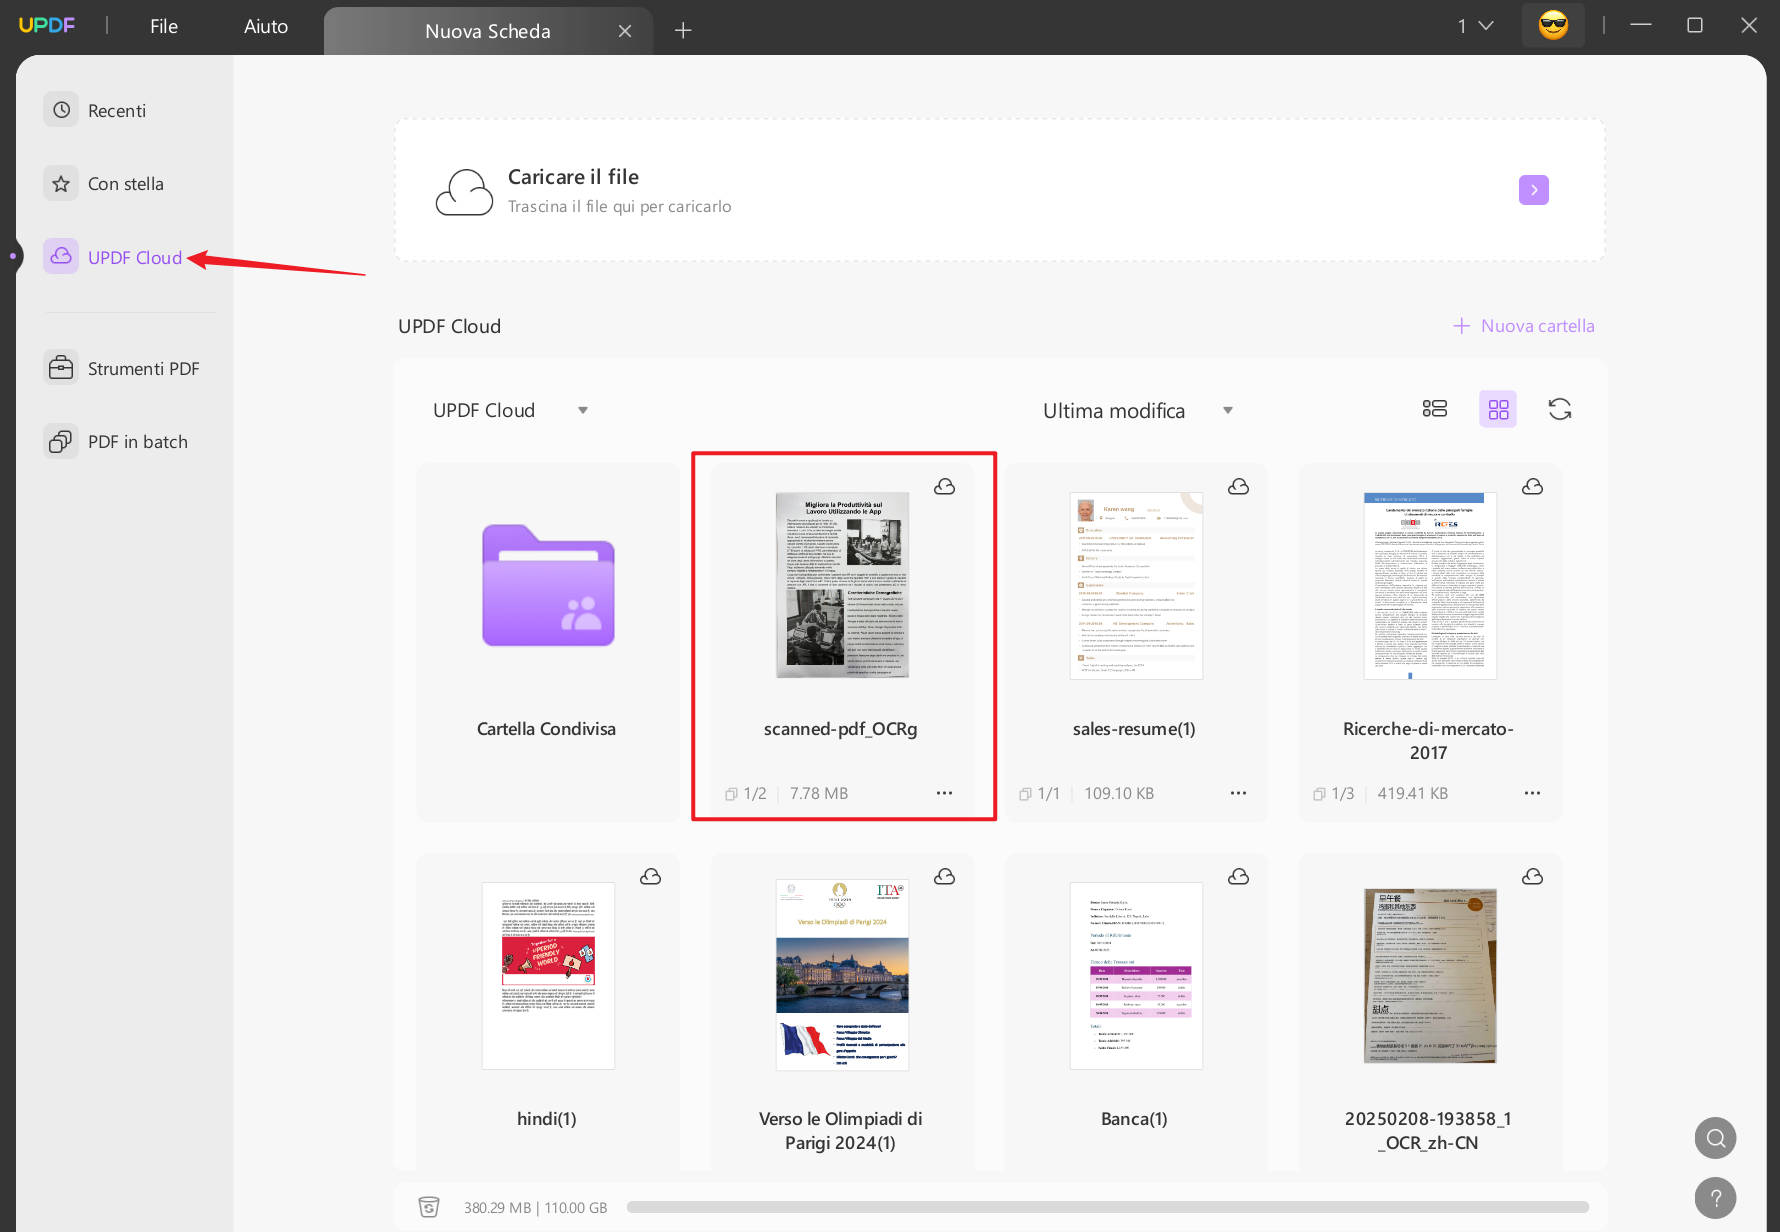
Task: Click the Caricare il file title
Action: point(573,177)
